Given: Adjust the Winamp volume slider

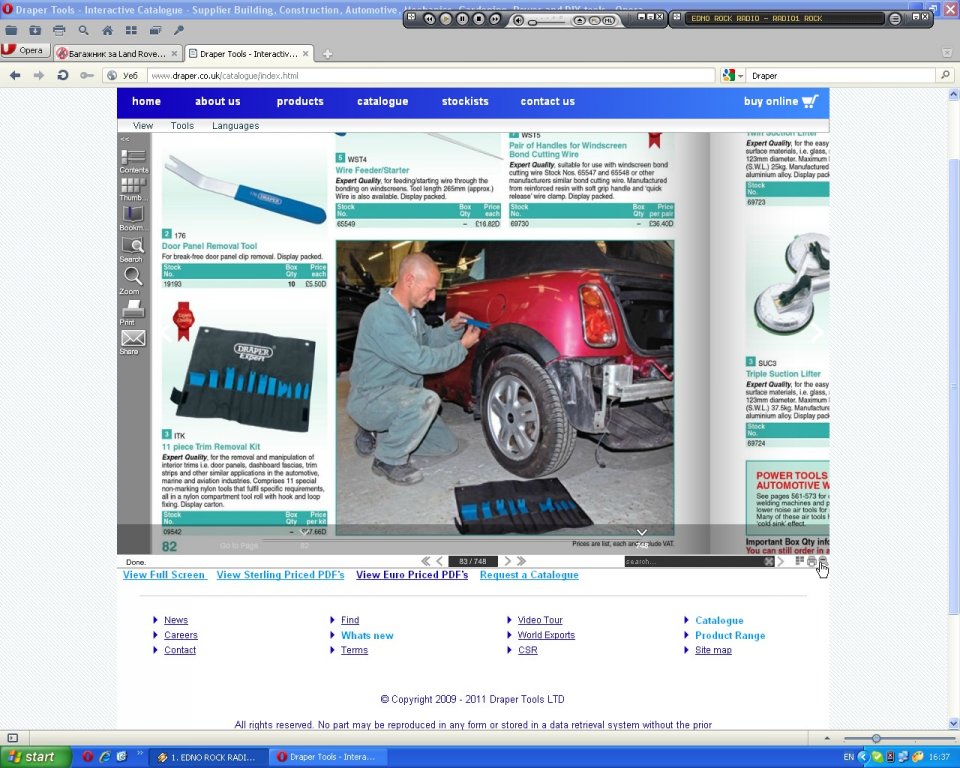Looking at the screenshot, I should click(x=546, y=21).
